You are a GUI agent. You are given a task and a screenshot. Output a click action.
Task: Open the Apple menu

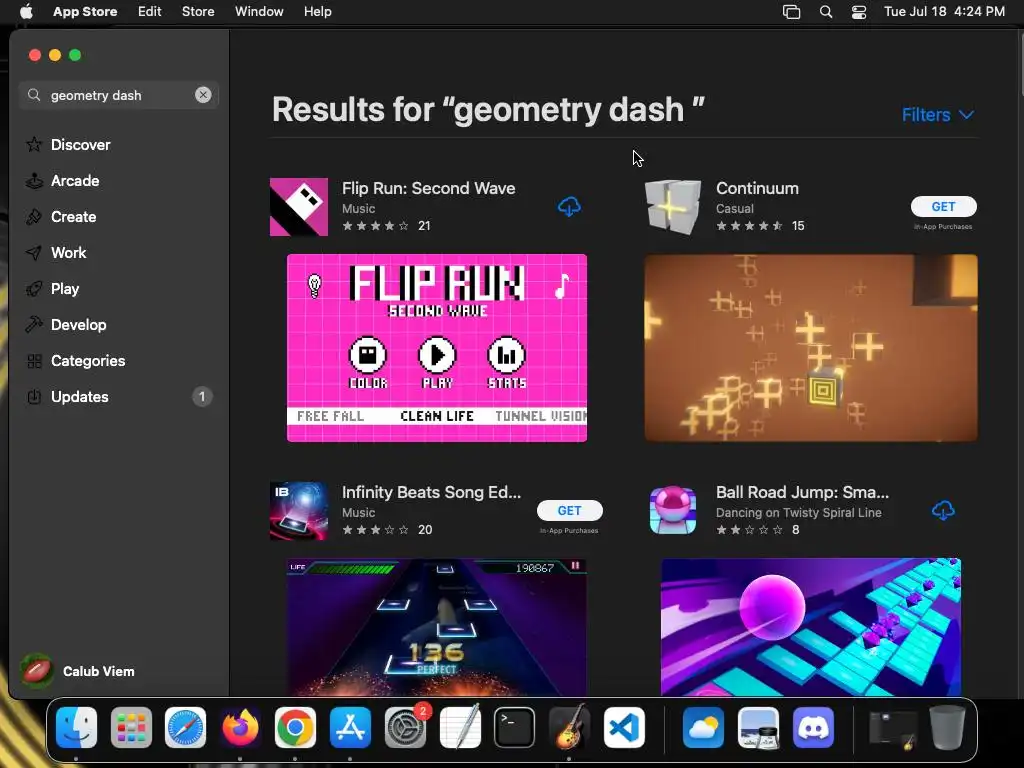tap(26, 12)
